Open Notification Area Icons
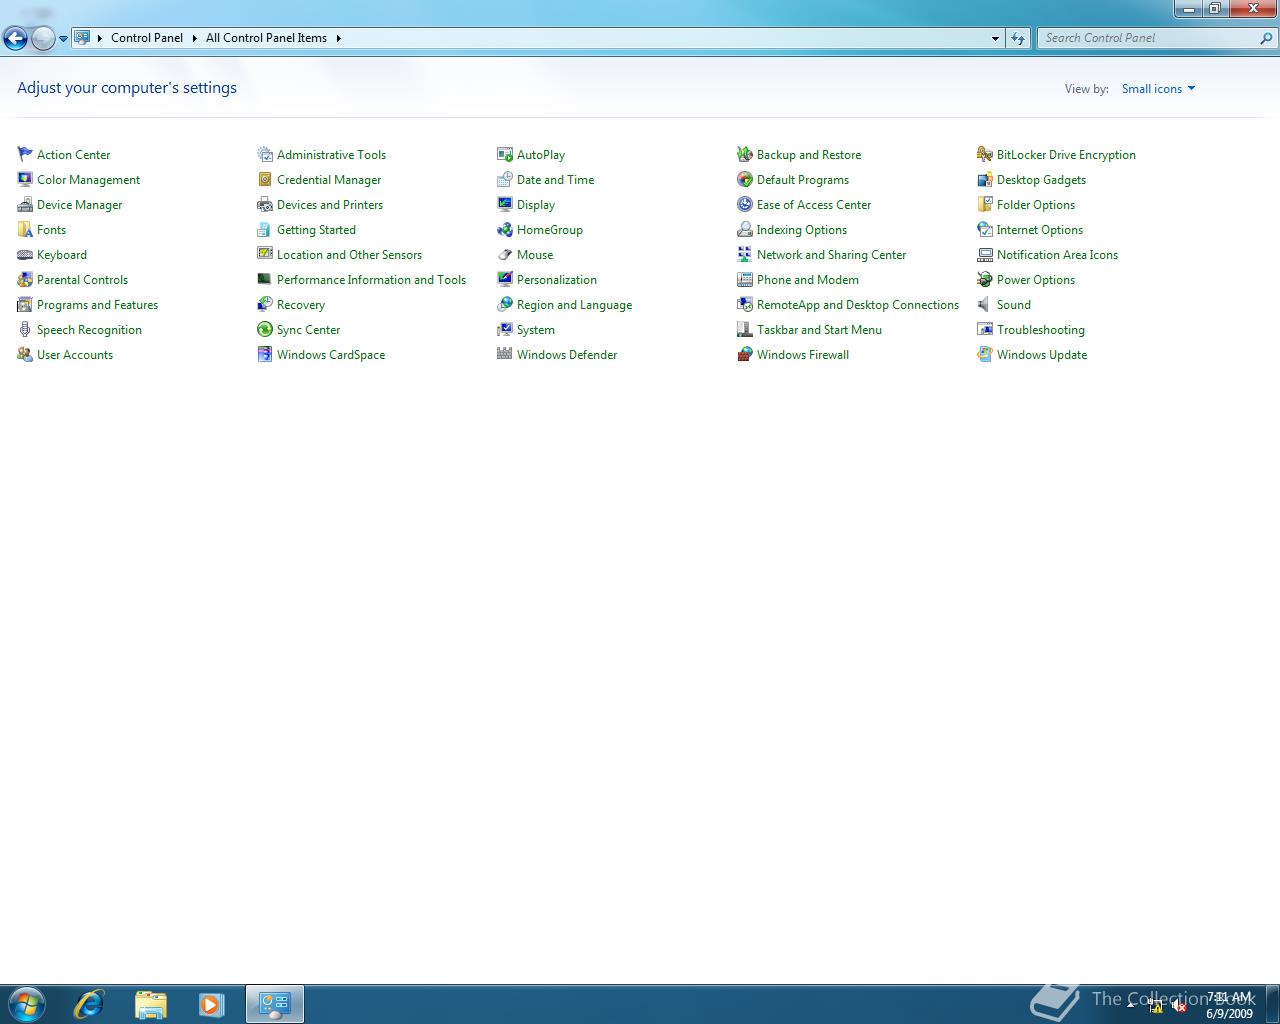 tap(1057, 255)
